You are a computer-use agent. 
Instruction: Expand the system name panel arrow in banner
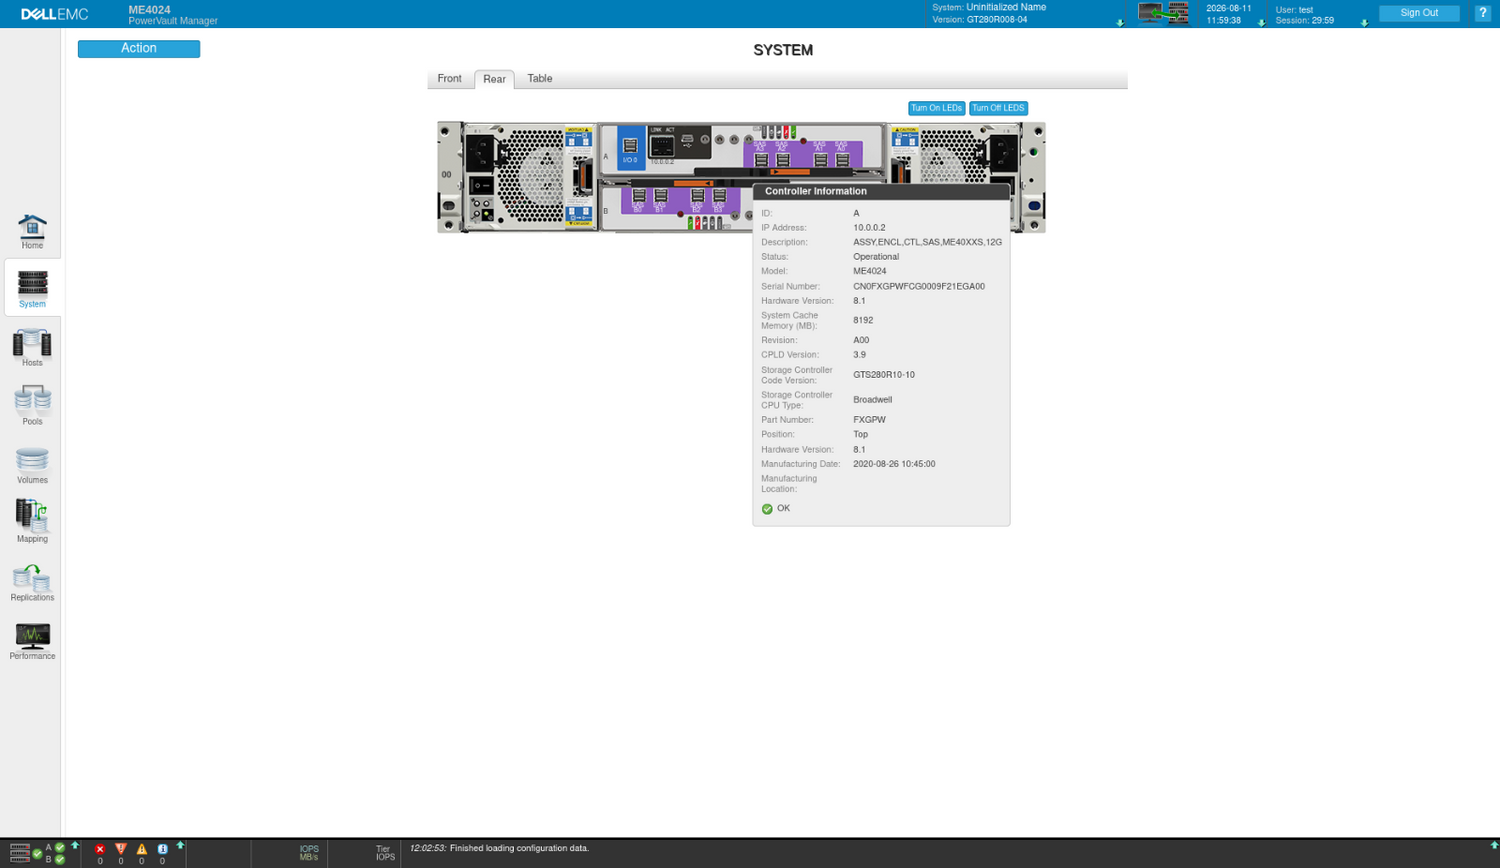[1120, 22]
